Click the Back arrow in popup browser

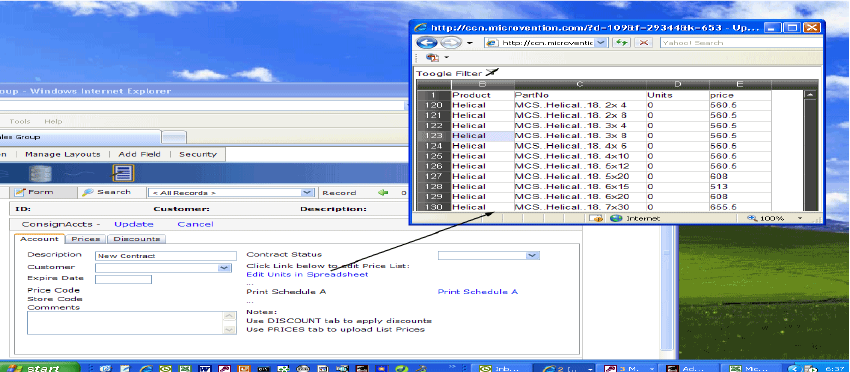(427, 43)
